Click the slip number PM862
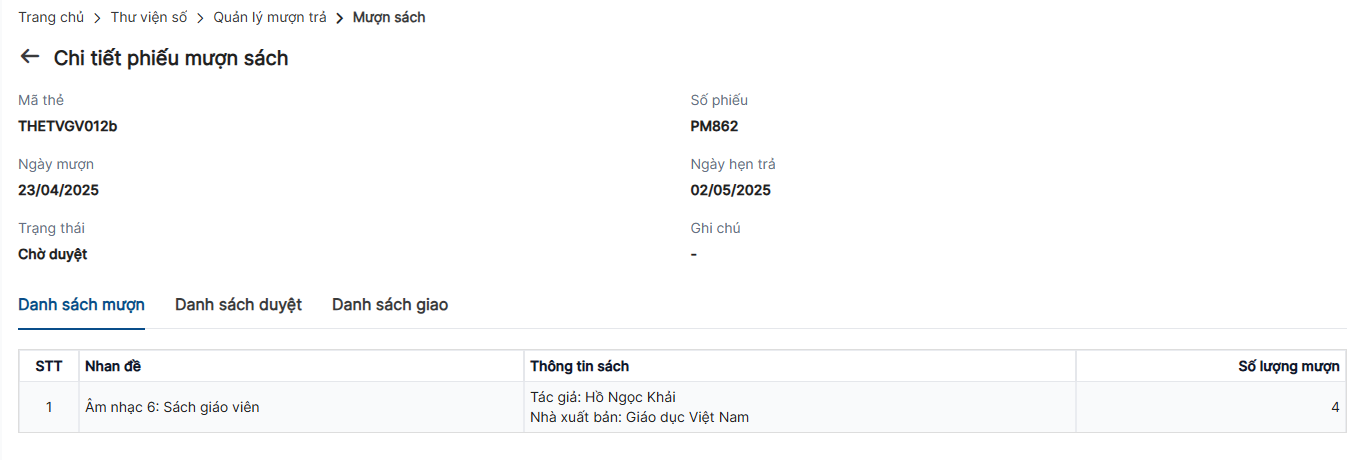 tap(714, 126)
